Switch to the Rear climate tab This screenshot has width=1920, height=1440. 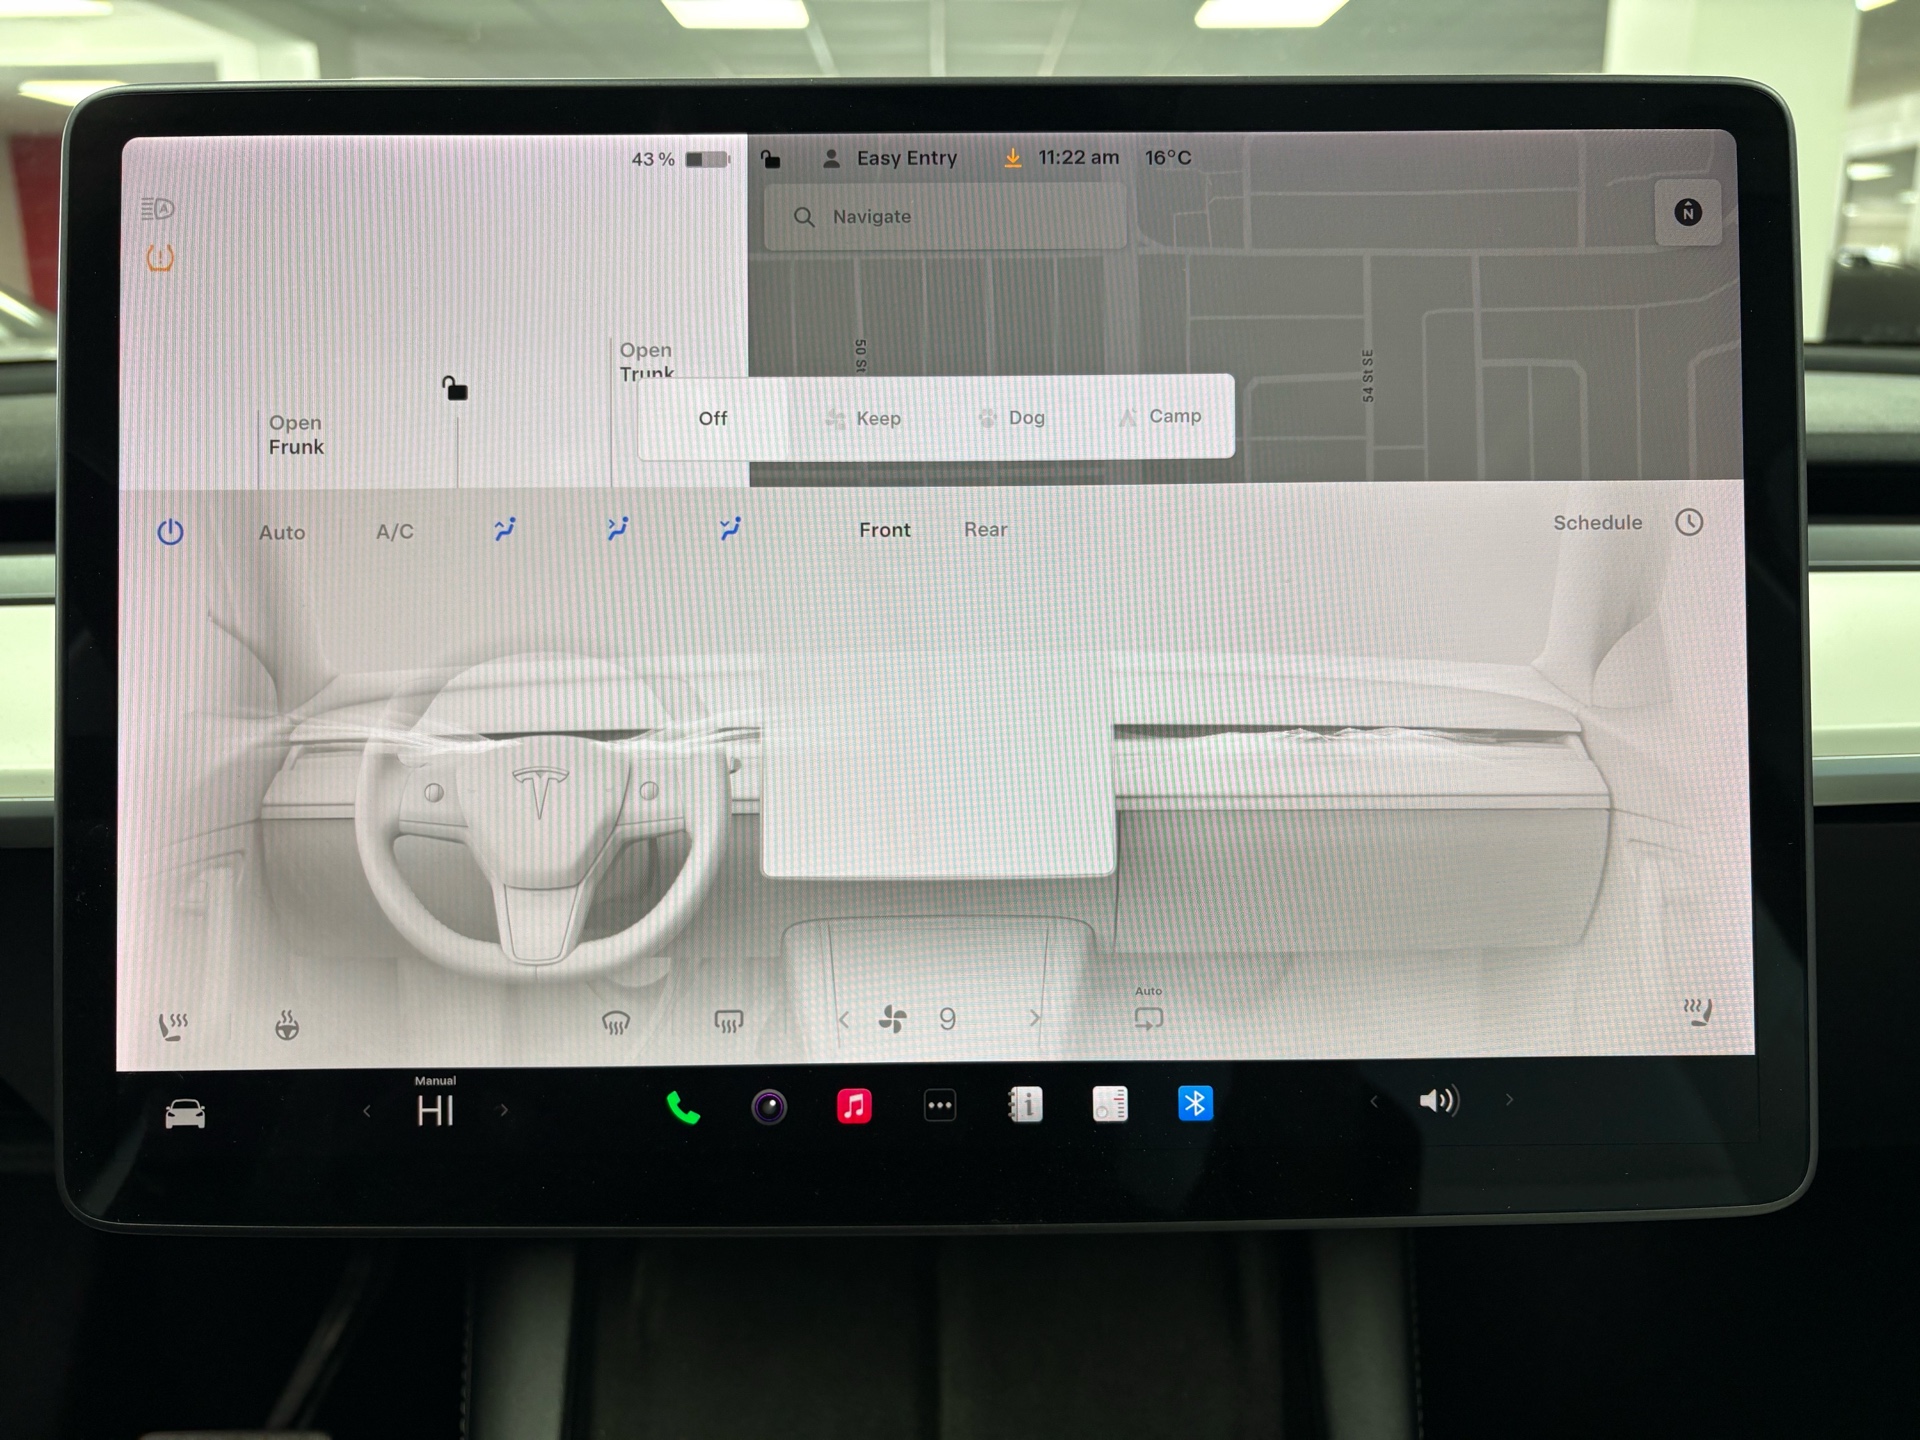click(986, 529)
